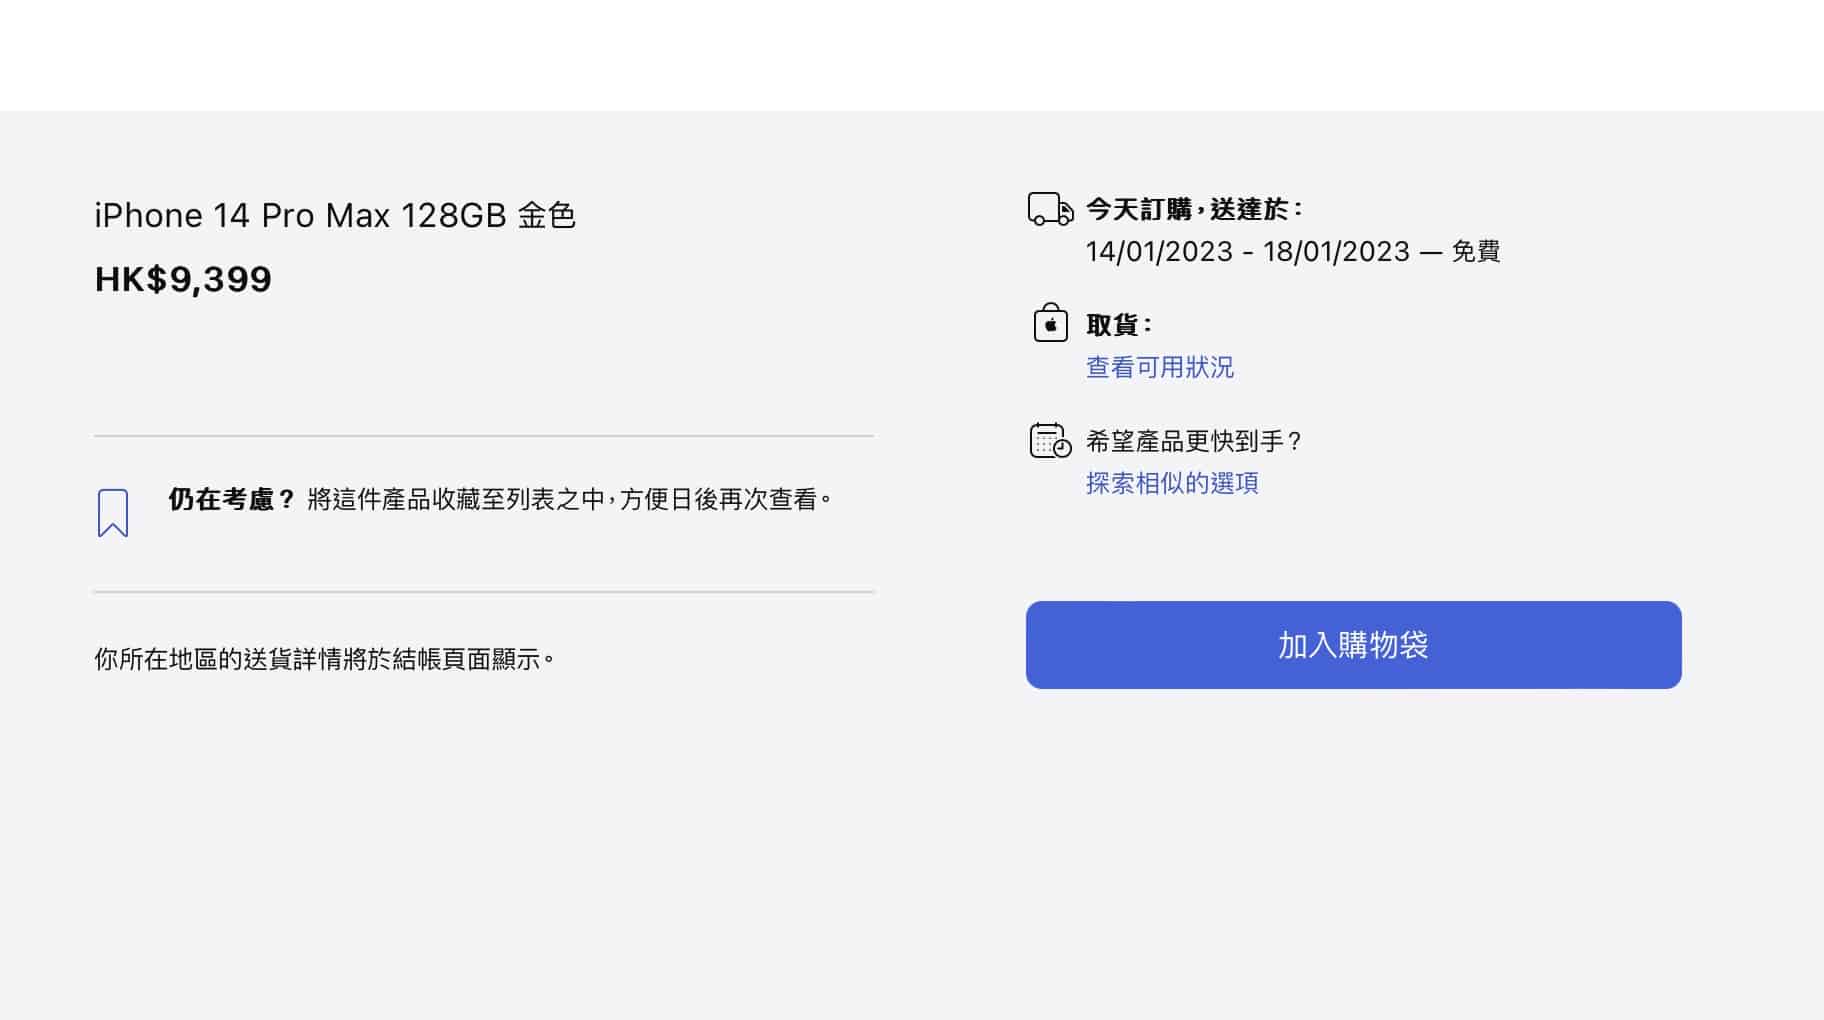Viewport: 1824px width, 1020px height.
Task: Click the calendar clock icon
Action: 1050,440
